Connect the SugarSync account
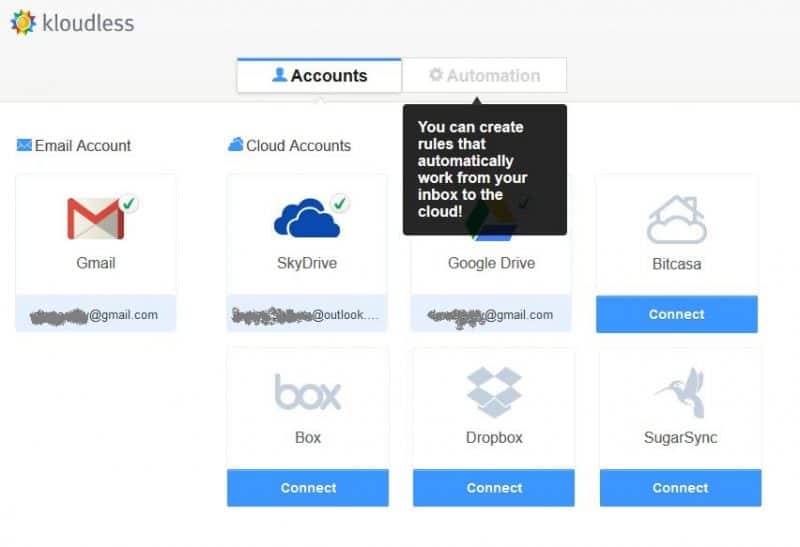The height and width of the screenshot is (547, 800). [681, 488]
